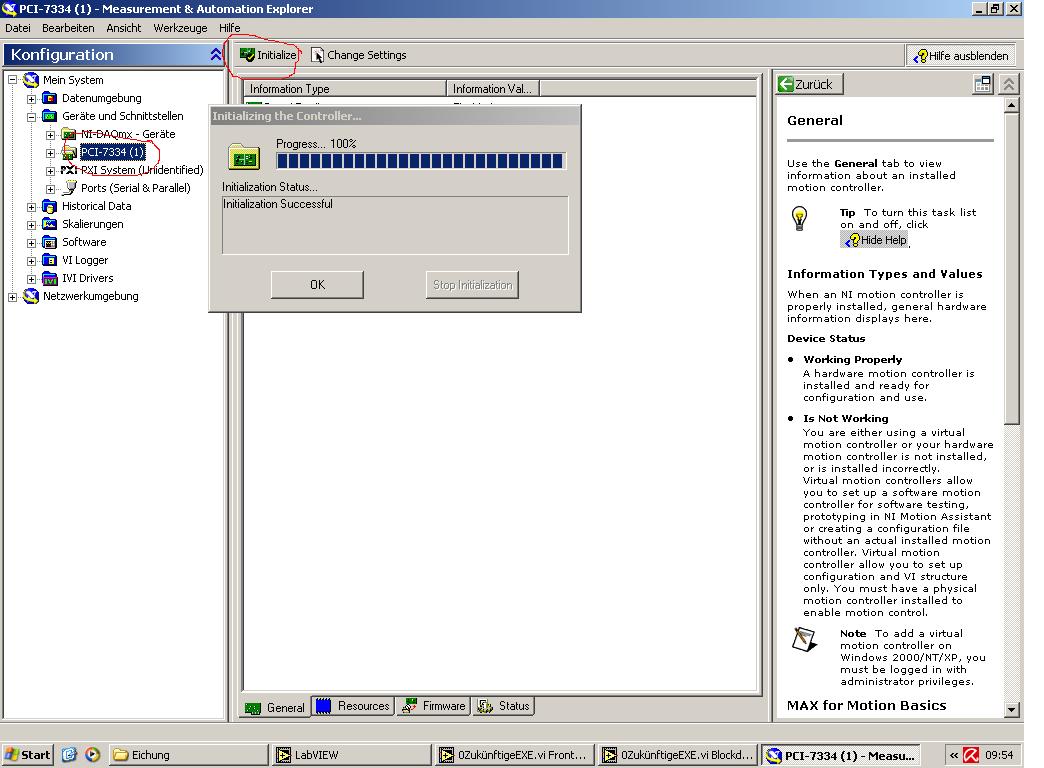Click the Stop Initialization button
1044x768 pixels.
click(x=472, y=285)
